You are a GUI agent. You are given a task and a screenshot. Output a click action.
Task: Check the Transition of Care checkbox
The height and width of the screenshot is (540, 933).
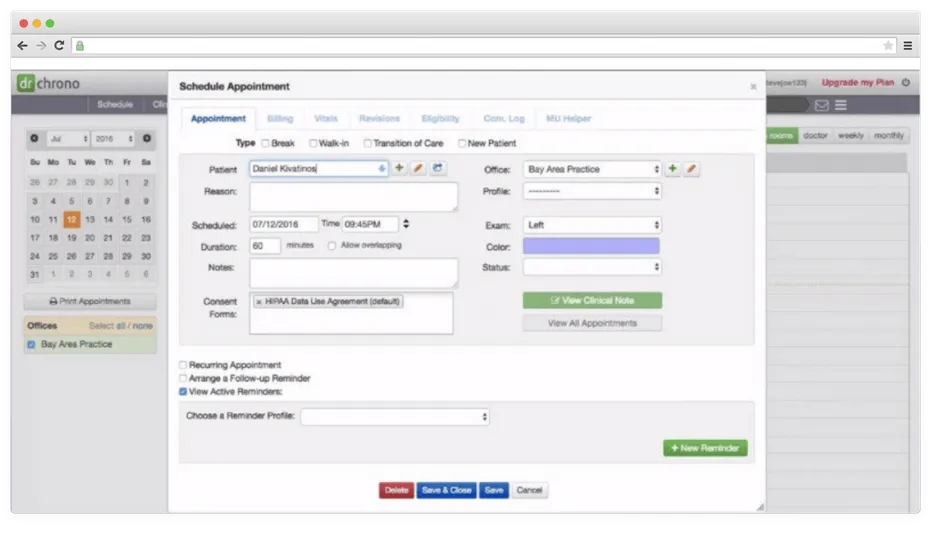[x=367, y=143]
